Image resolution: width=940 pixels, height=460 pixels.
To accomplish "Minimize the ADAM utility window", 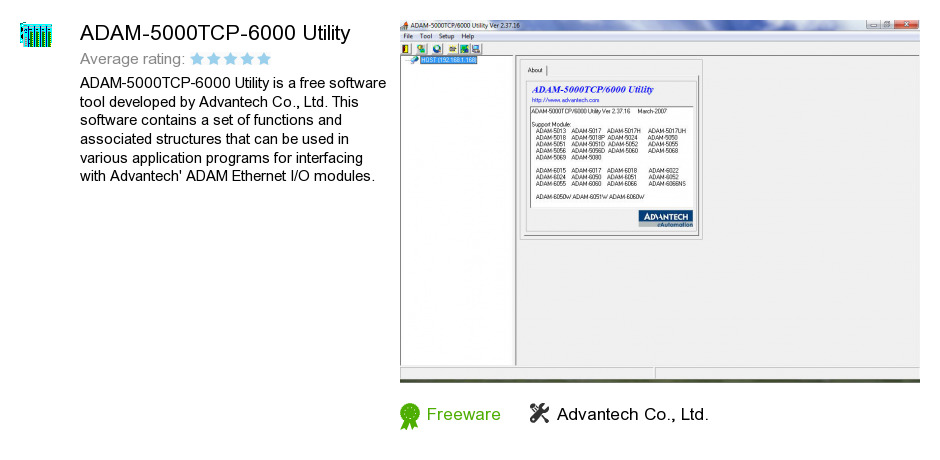I will click(872, 25).
